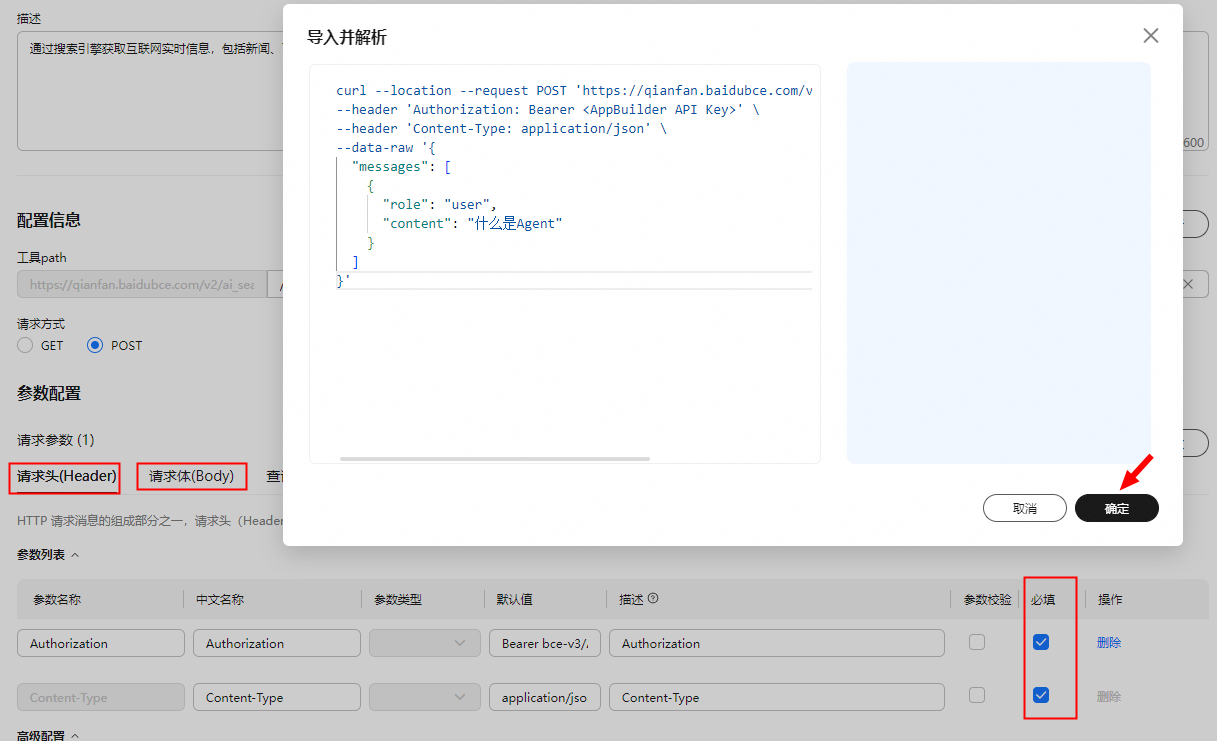The image size is (1217, 741).
Task: Click the Authorization 中文名称 field
Action: 277,643
